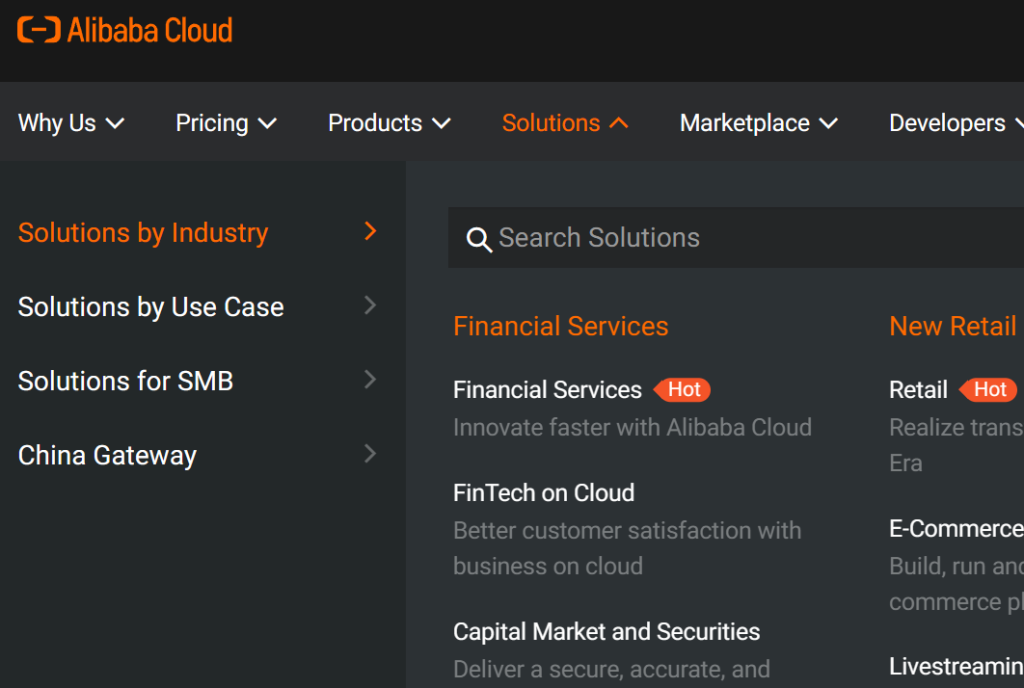Expand the Marketplace dropdown chevron
Image resolution: width=1024 pixels, height=688 pixels.
point(828,123)
